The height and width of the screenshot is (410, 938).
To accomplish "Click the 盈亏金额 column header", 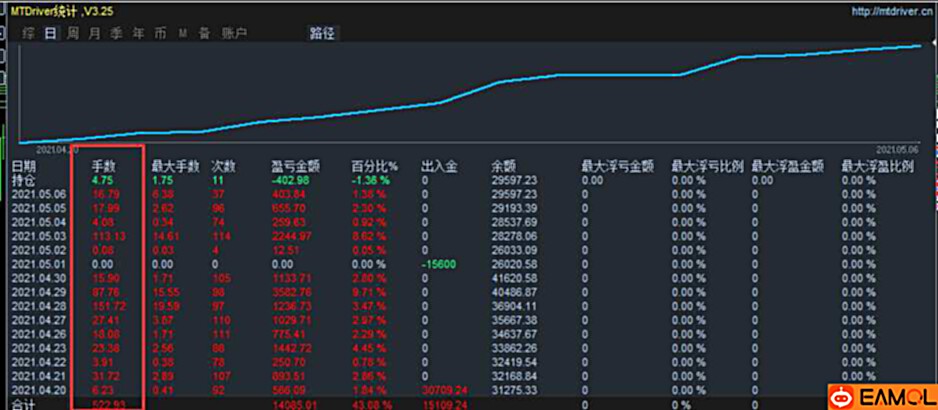I will pyautogui.click(x=295, y=166).
